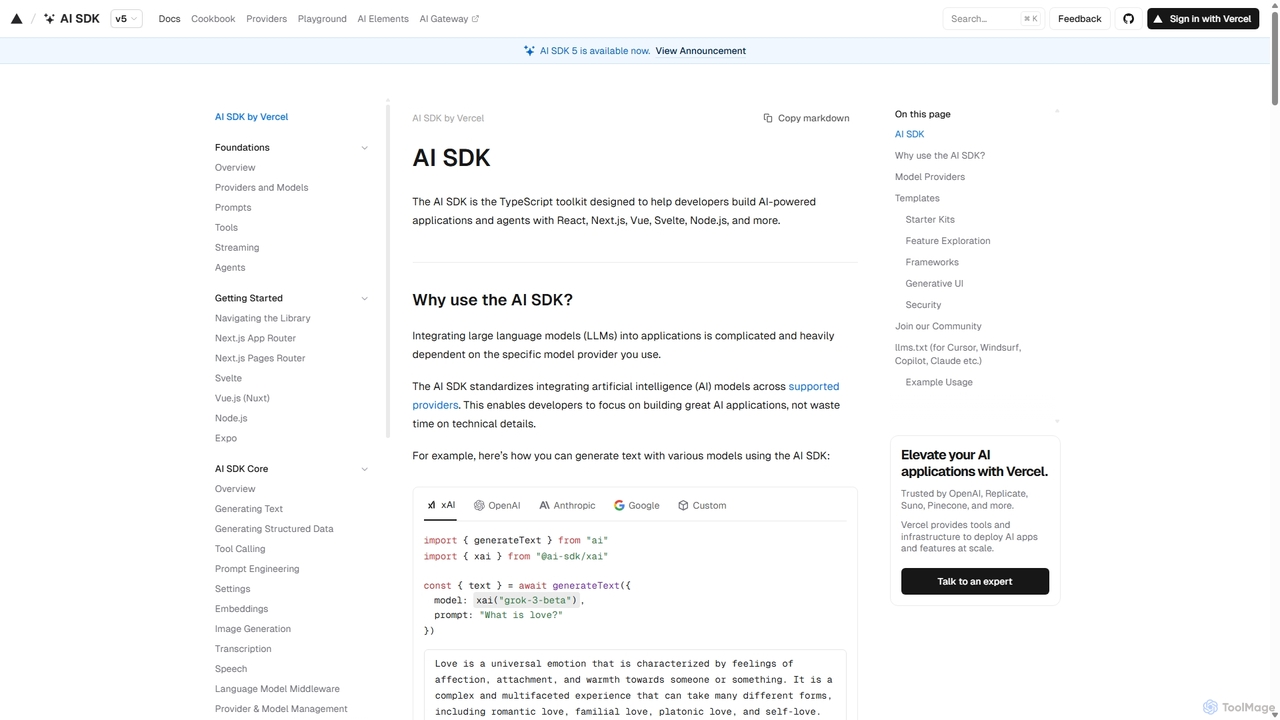Open Generating Structured Data sidebar item
Screen dimensions: 1280x720
274,529
